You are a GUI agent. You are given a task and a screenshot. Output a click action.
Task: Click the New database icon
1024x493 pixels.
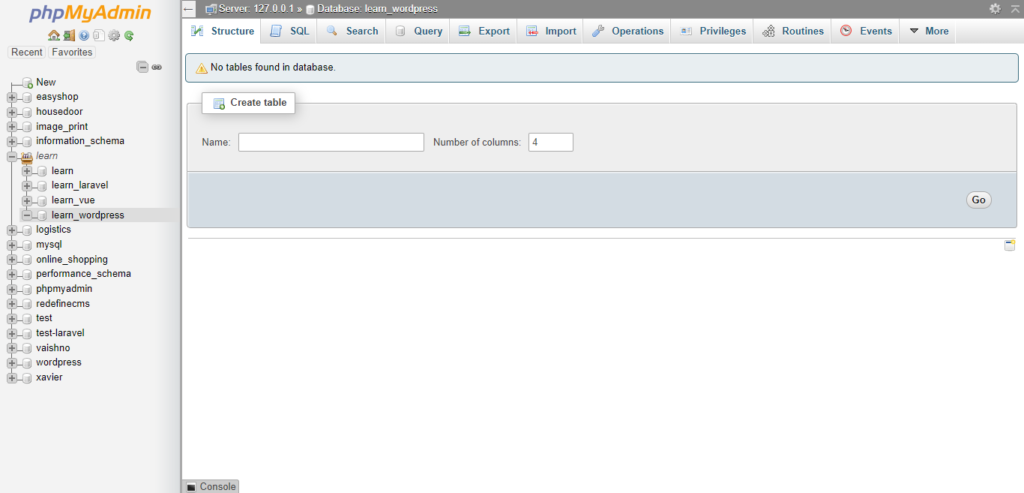pos(27,82)
